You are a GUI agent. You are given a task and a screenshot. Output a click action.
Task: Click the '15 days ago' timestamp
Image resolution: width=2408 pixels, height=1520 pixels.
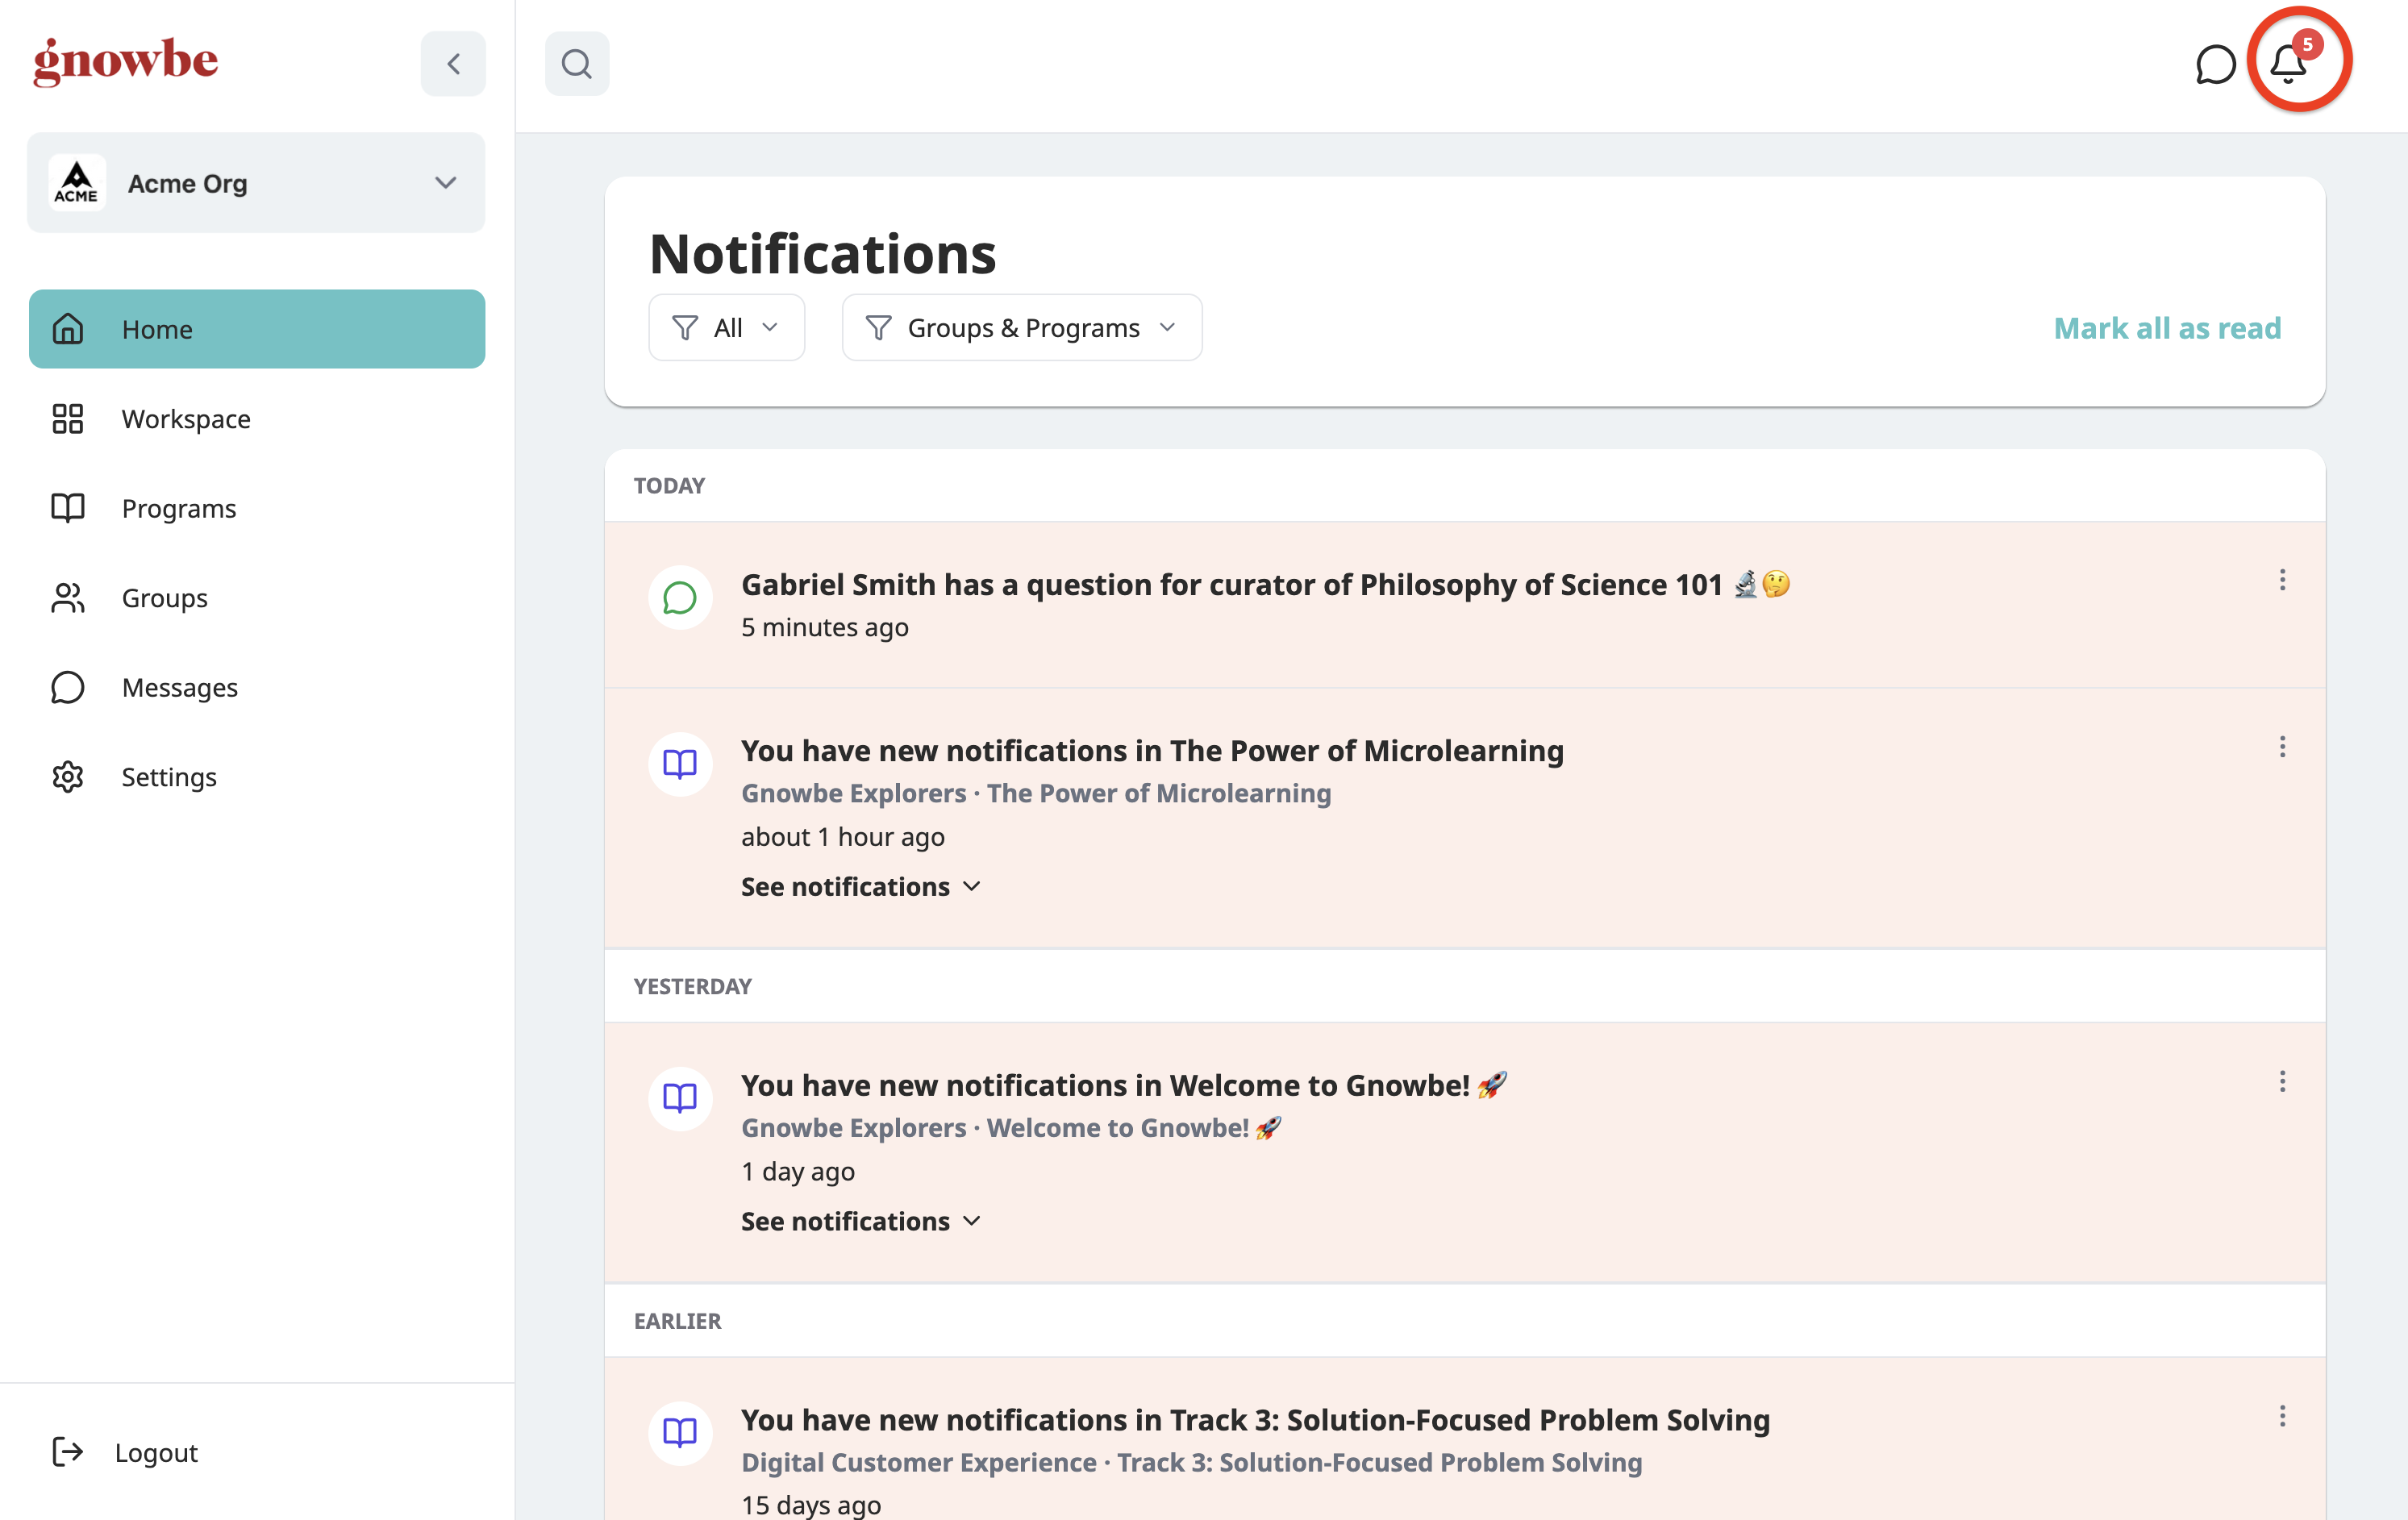[811, 1505]
